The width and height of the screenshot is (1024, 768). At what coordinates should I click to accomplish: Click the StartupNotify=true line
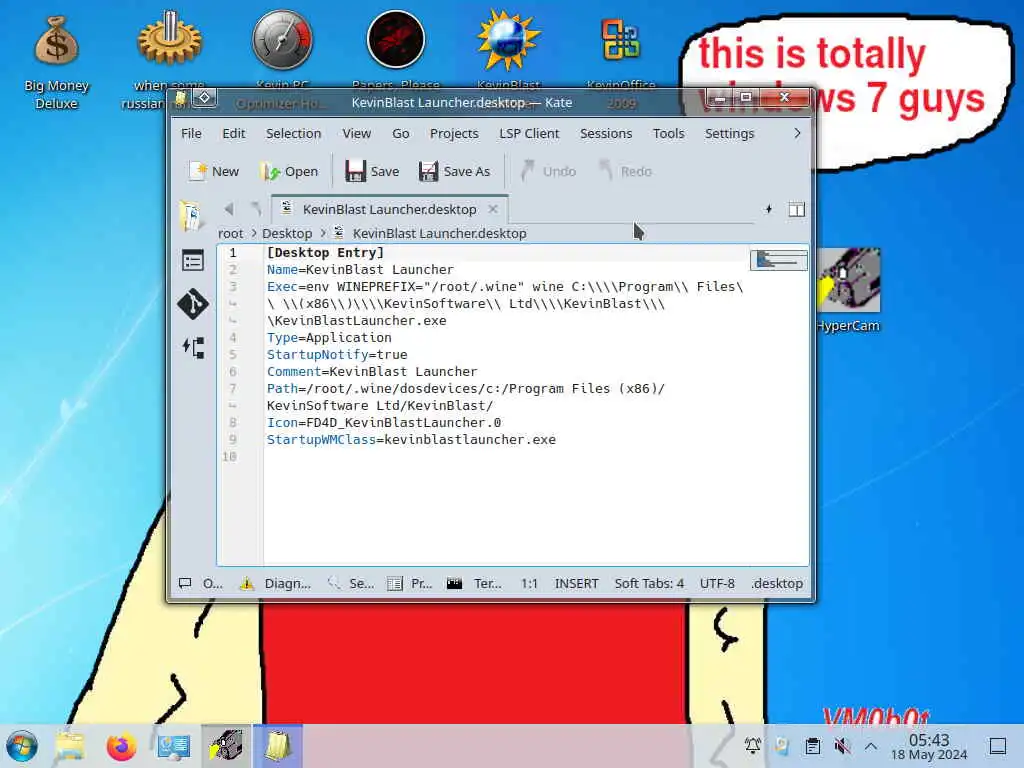coord(337,355)
